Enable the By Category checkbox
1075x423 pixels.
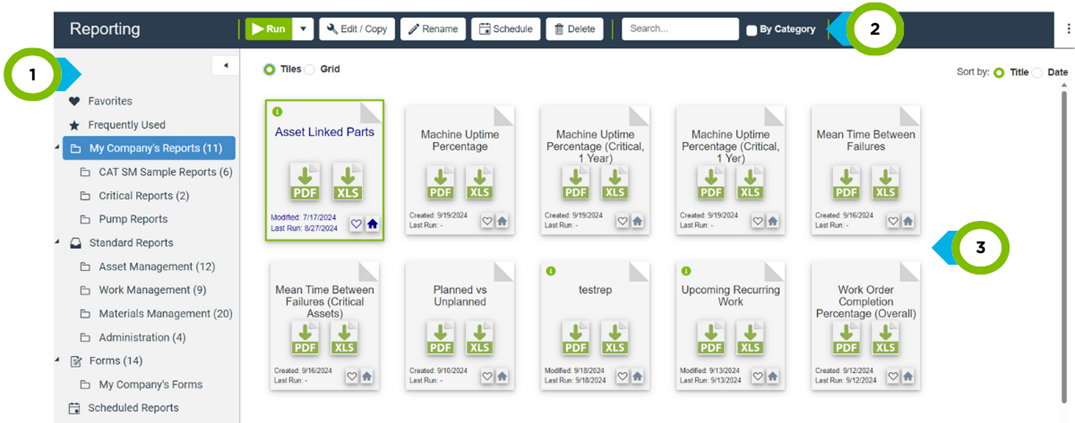click(x=751, y=30)
